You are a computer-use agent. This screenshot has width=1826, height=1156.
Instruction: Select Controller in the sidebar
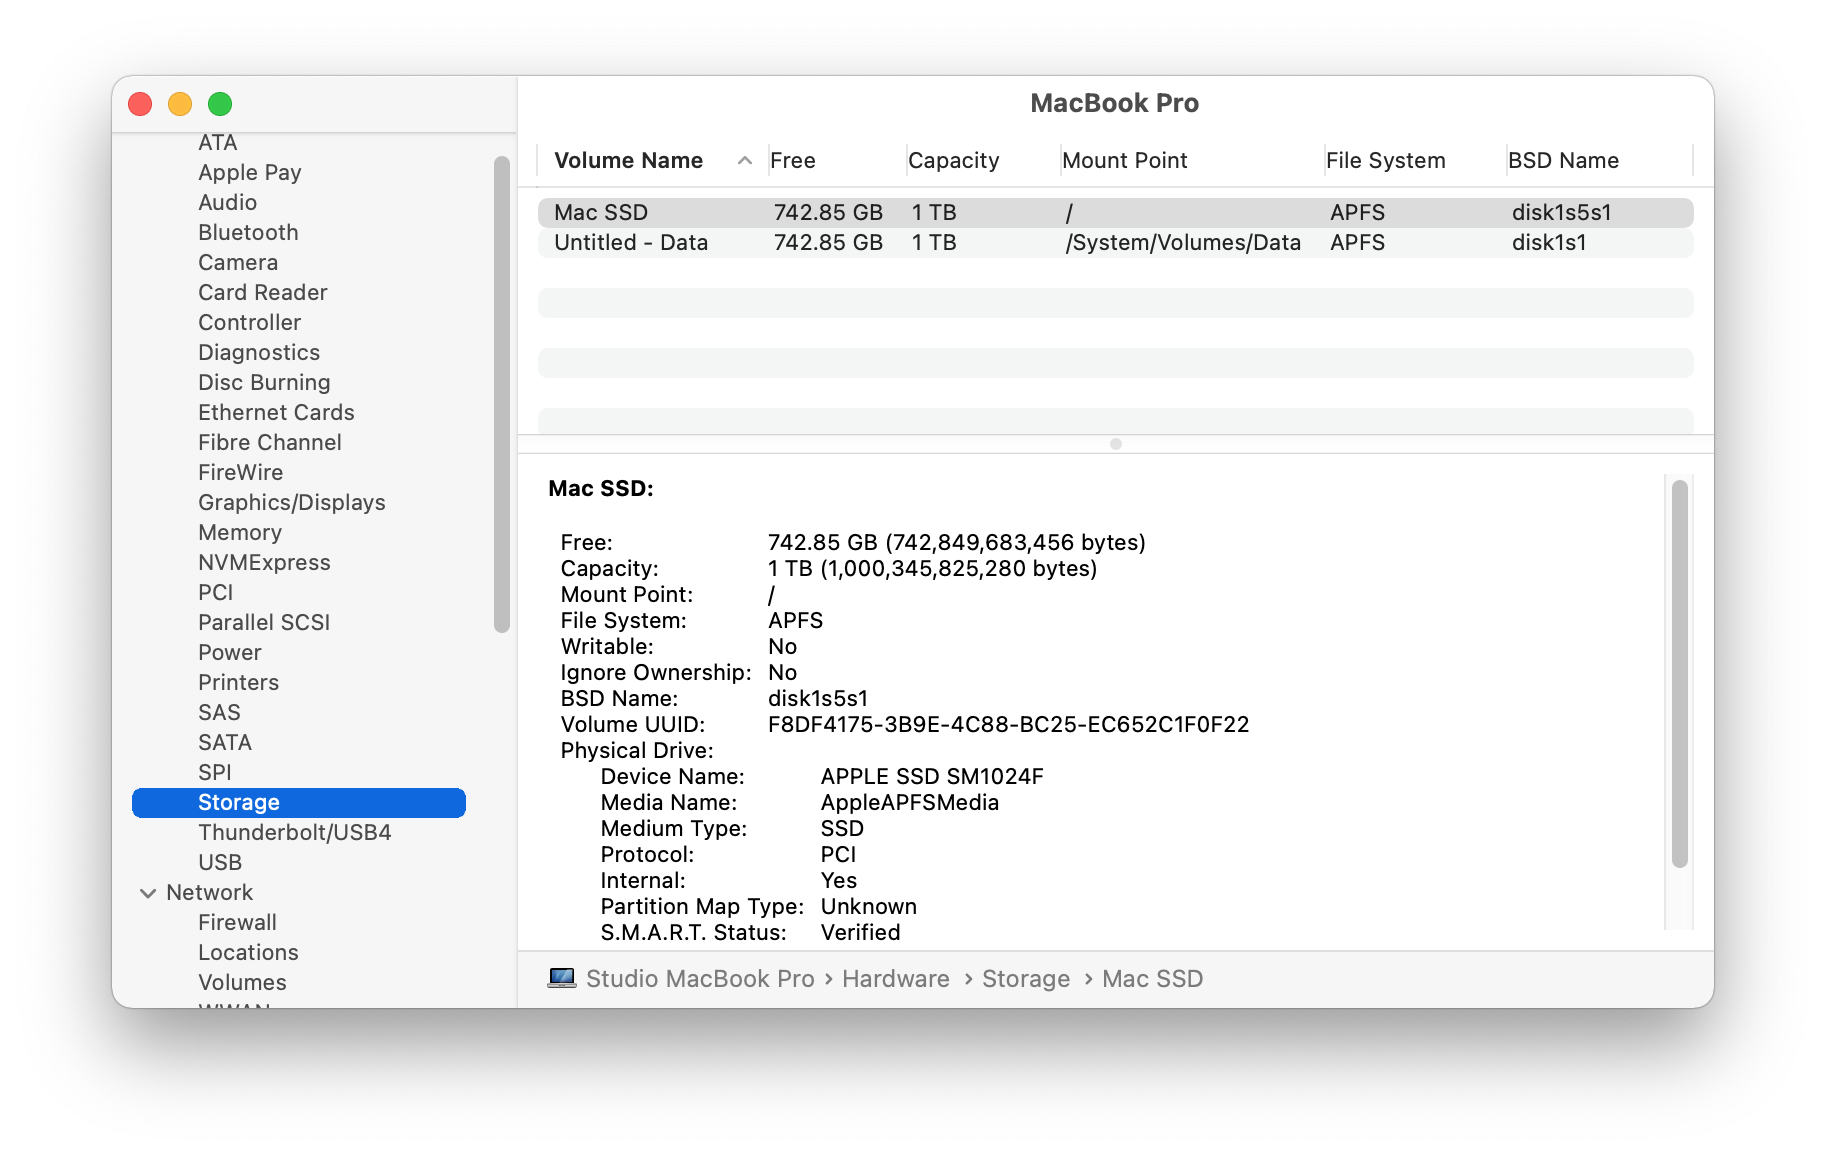tap(250, 322)
